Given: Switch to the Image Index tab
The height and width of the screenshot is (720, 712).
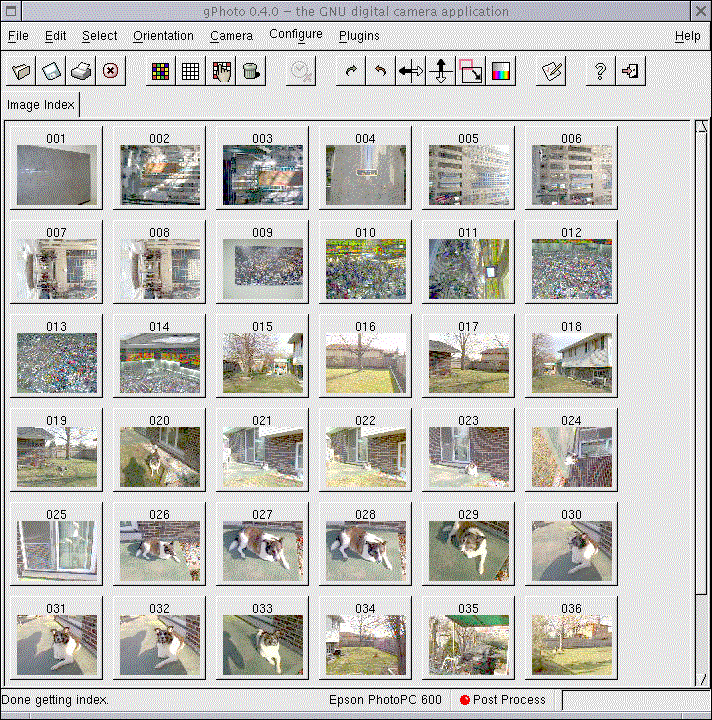Looking at the screenshot, I should tap(40, 105).
